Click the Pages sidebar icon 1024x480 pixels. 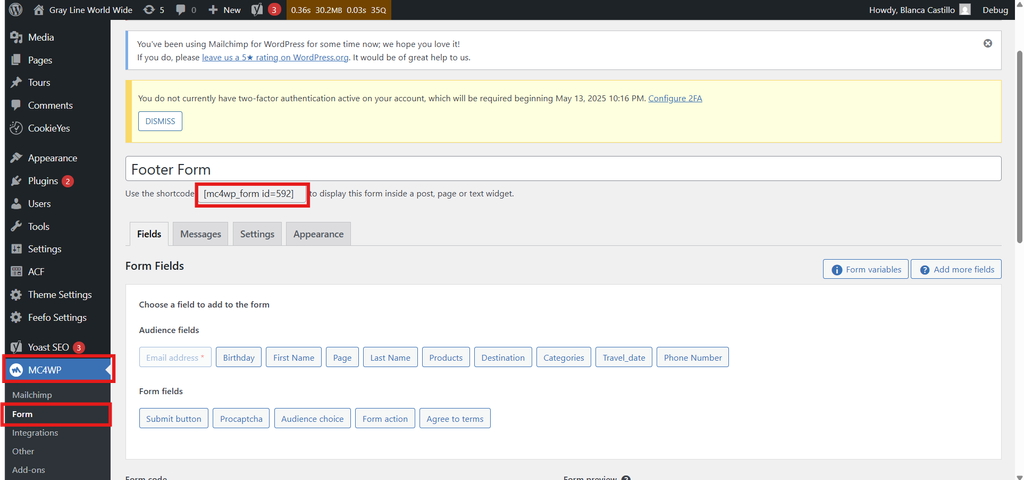[17, 60]
